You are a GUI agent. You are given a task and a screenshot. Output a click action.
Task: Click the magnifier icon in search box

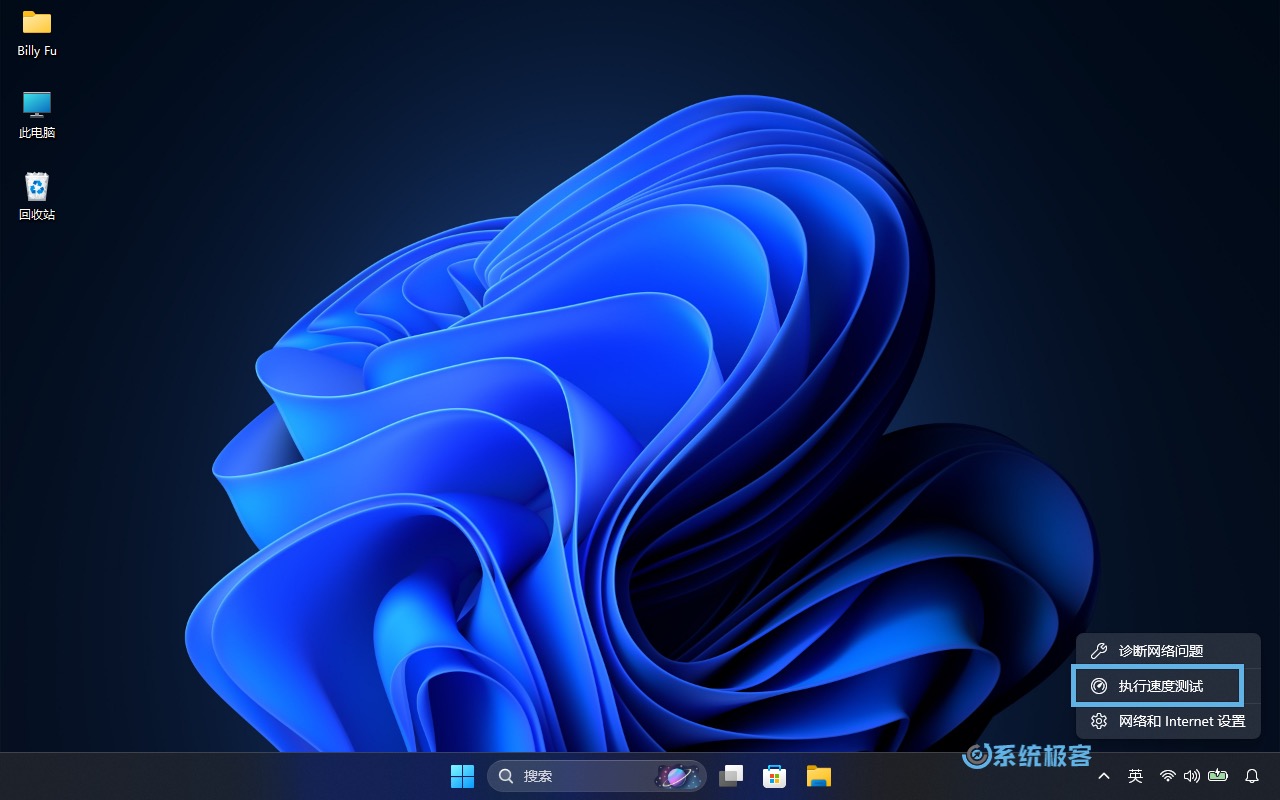coord(506,776)
